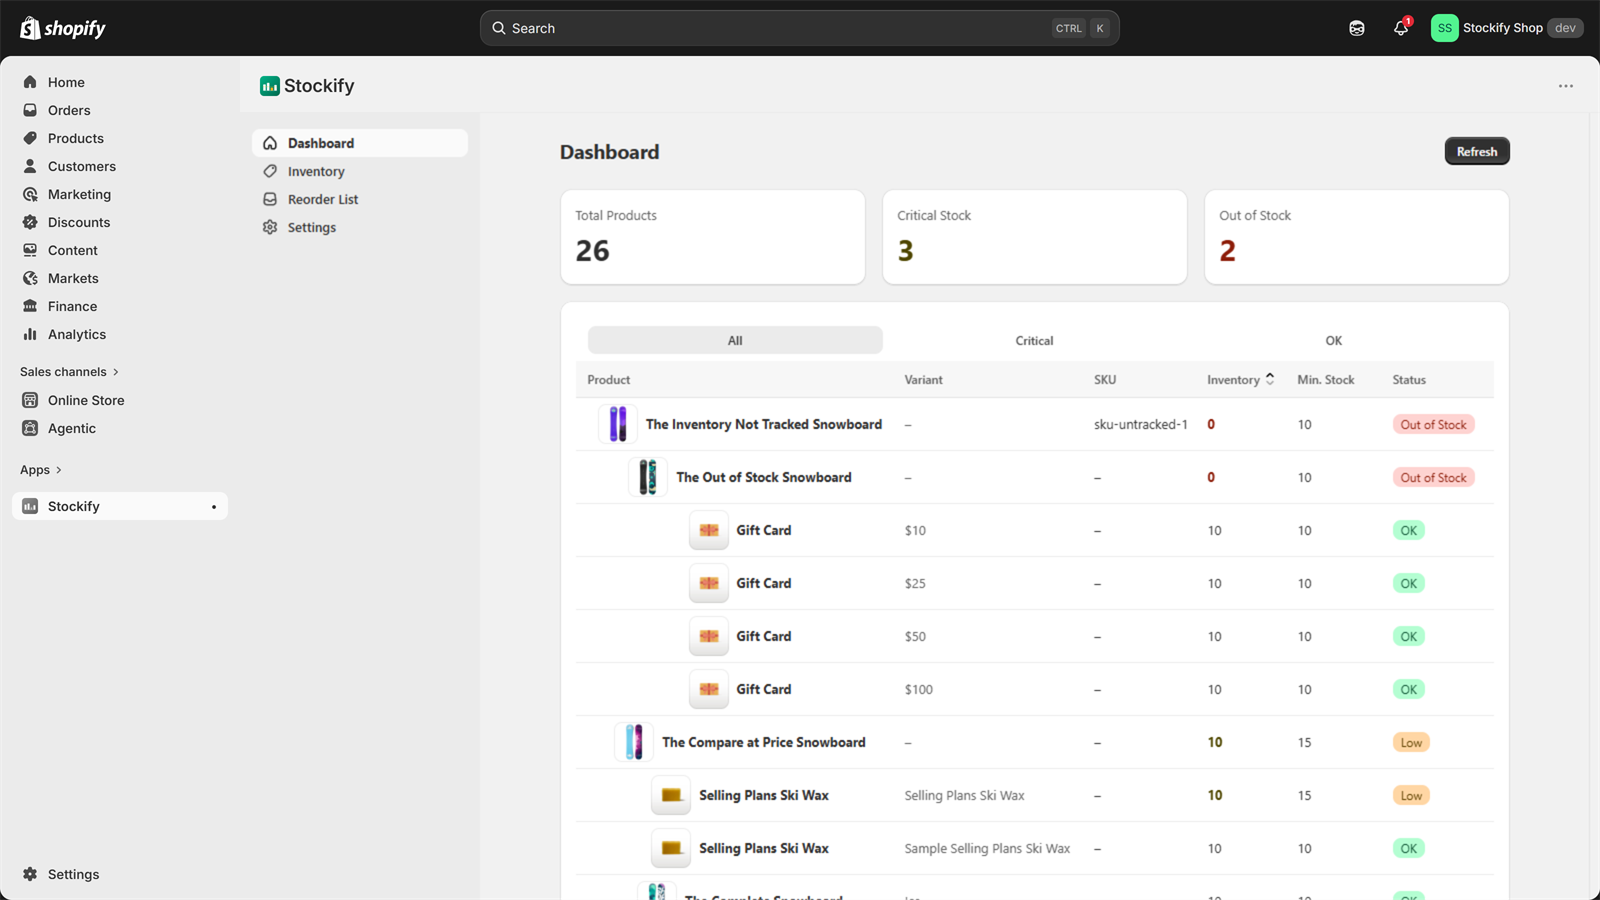Image resolution: width=1600 pixels, height=900 pixels.
Task: Click the Search input field
Action: tap(800, 28)
